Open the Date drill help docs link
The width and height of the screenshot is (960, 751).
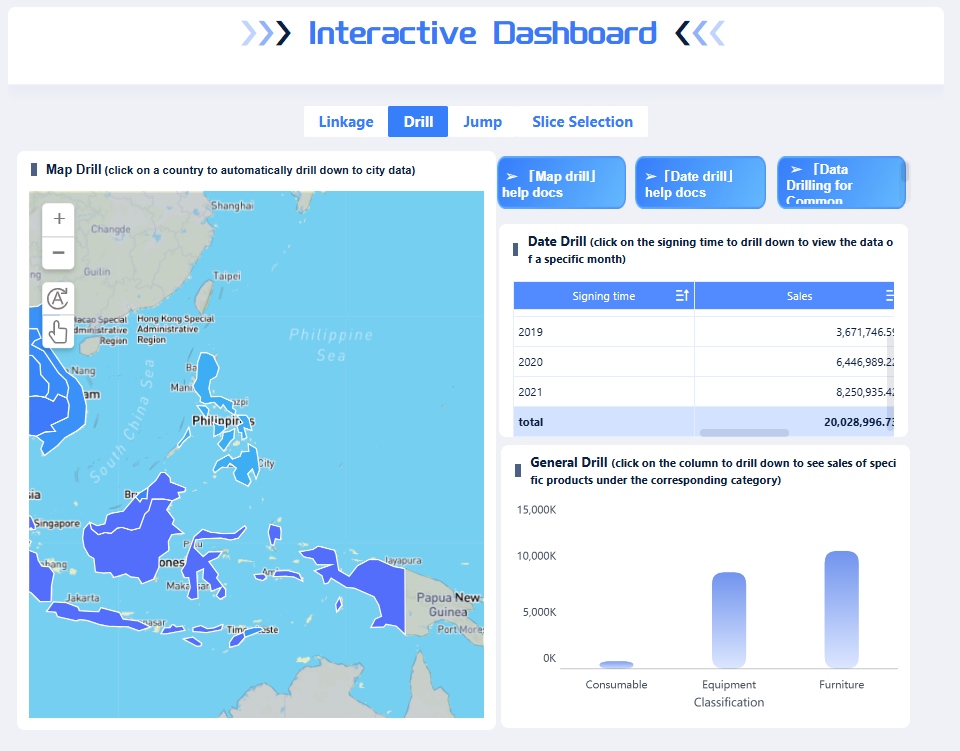700,183
